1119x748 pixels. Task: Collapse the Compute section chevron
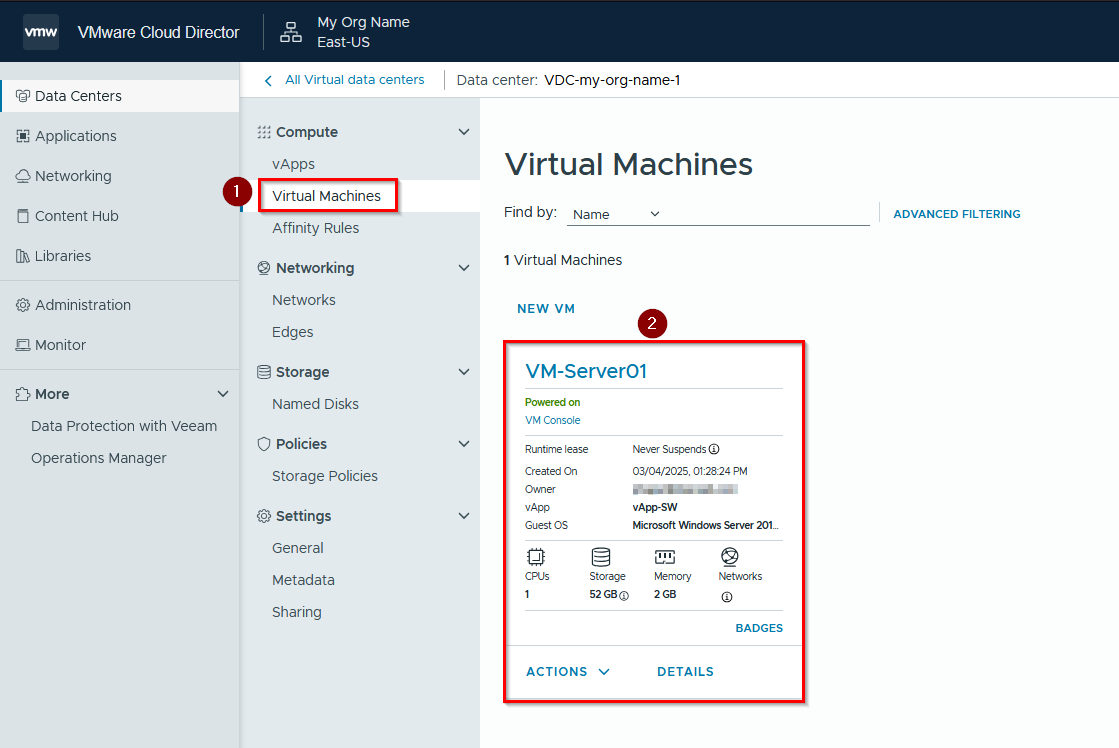click(x=464, y=132)
